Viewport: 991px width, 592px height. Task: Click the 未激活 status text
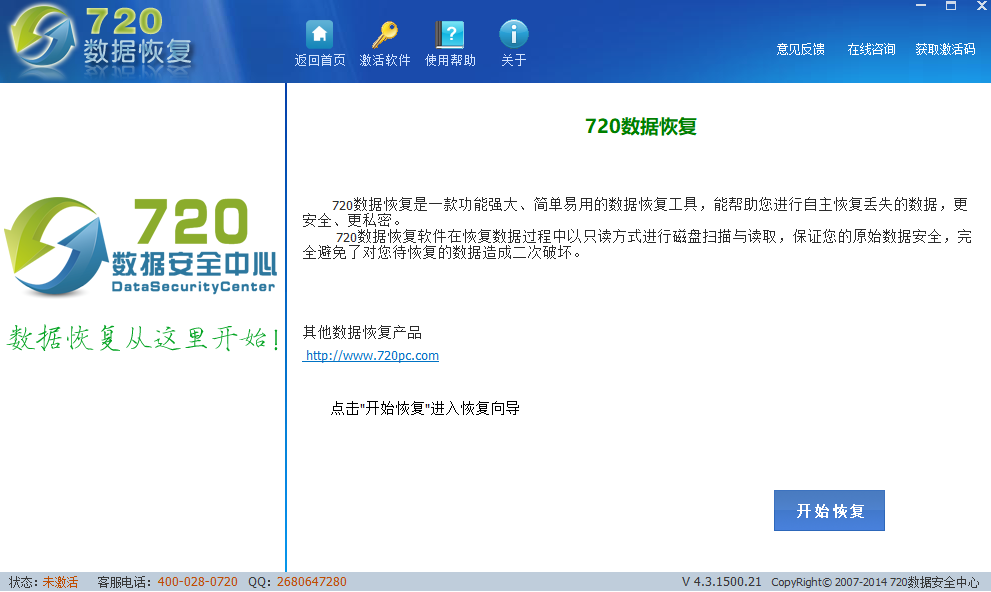(x=60, y=582)
